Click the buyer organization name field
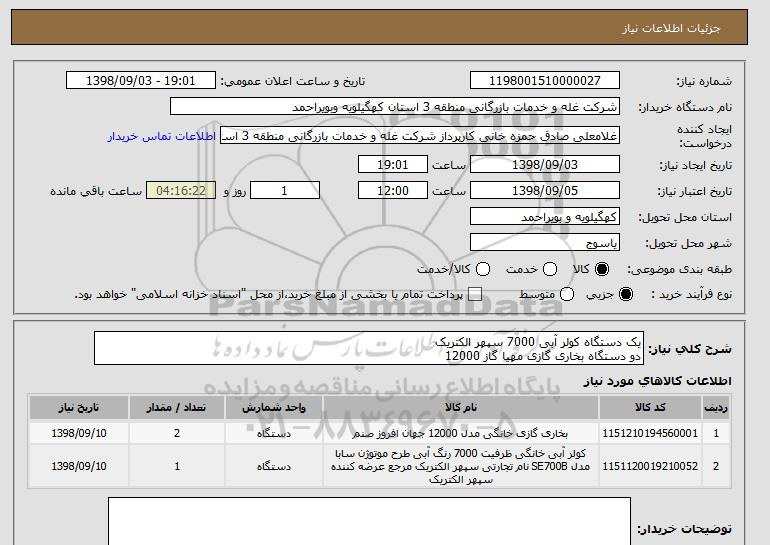 click(395, 107)
